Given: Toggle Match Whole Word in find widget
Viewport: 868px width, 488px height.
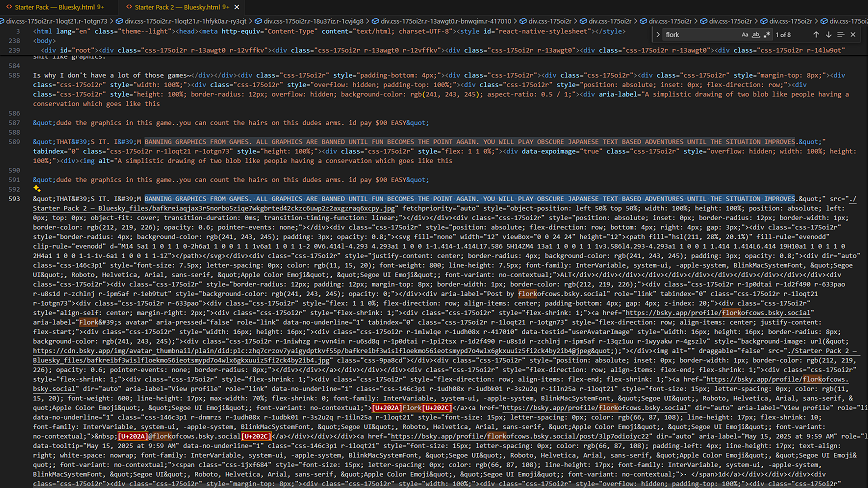Looking at the screenshot, I should (x=756, y=34).
